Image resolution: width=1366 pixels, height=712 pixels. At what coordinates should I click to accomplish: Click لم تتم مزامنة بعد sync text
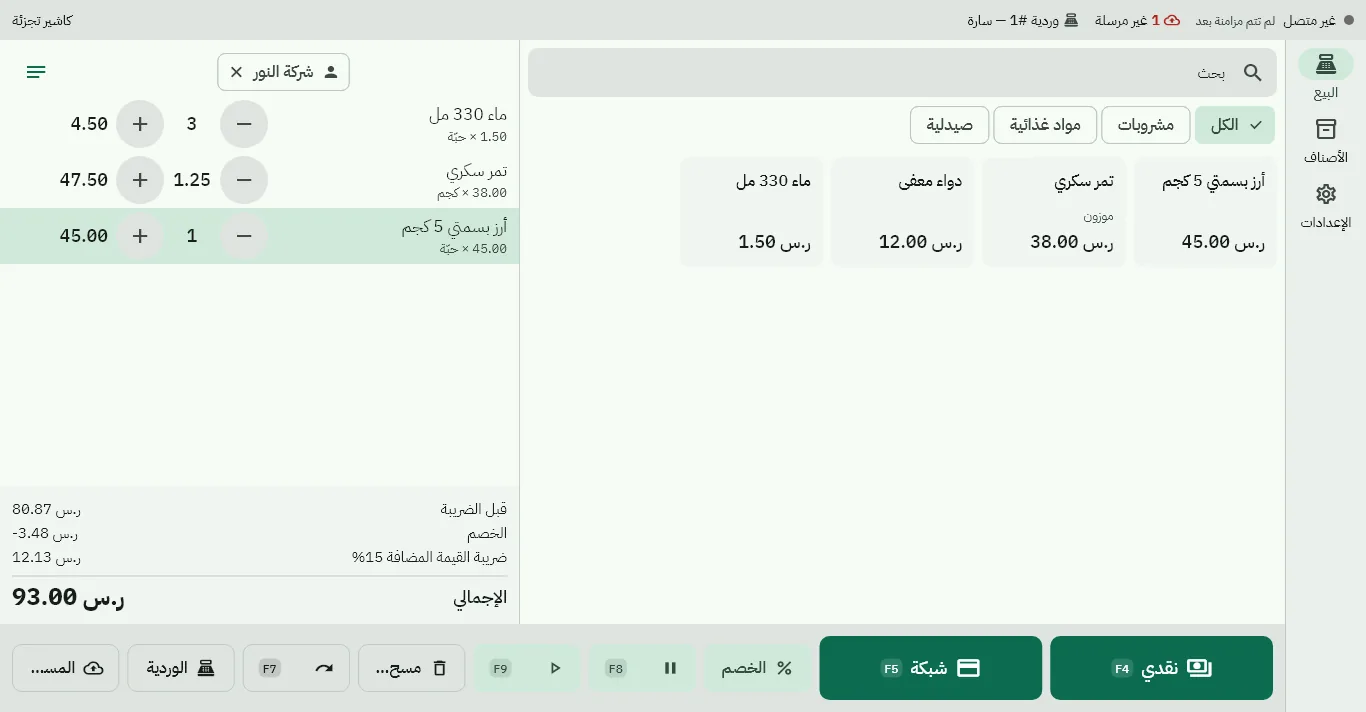(x=1235, y=20)
